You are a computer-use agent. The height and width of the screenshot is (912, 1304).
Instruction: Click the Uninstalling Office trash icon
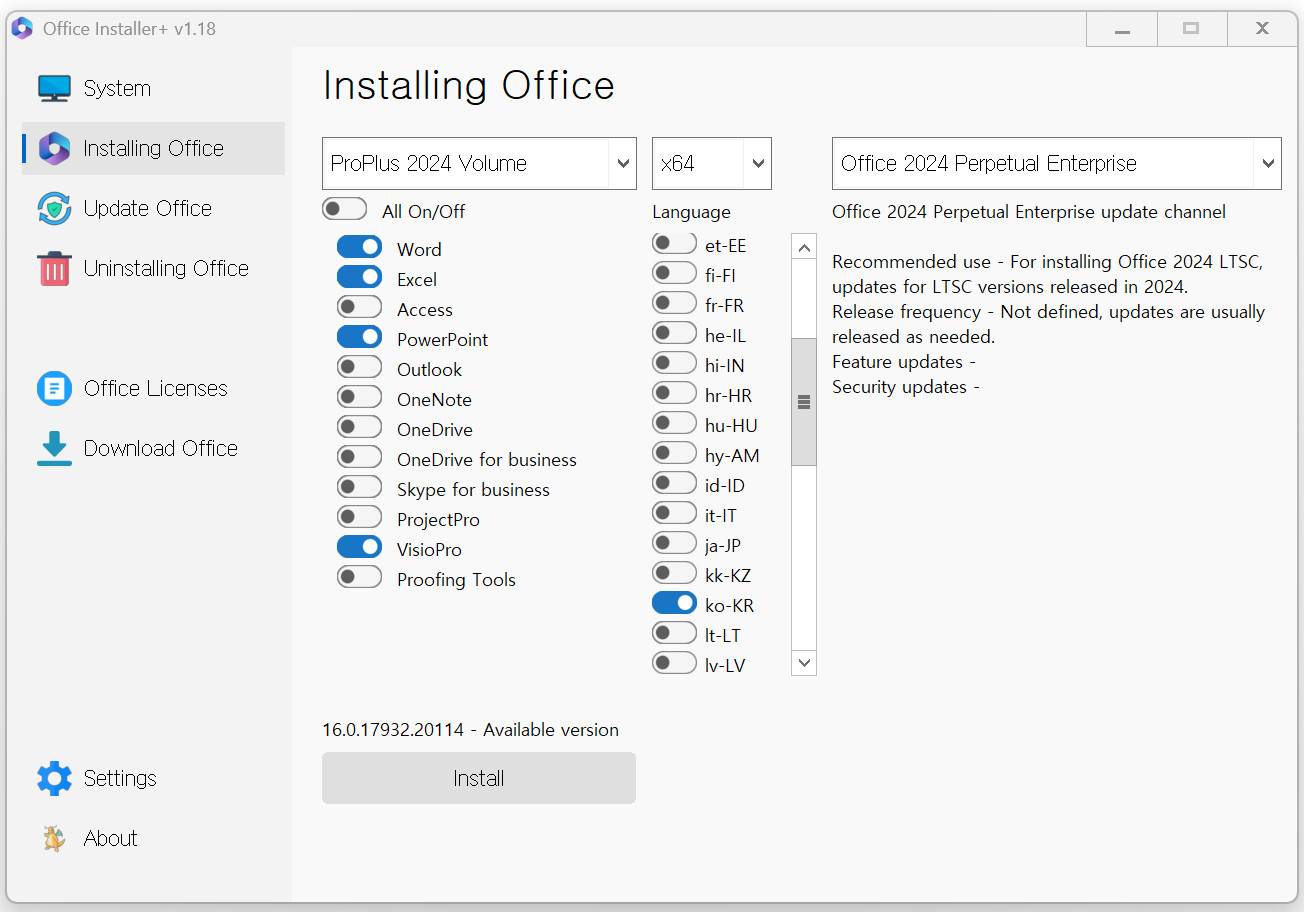(x=54, y=268)
